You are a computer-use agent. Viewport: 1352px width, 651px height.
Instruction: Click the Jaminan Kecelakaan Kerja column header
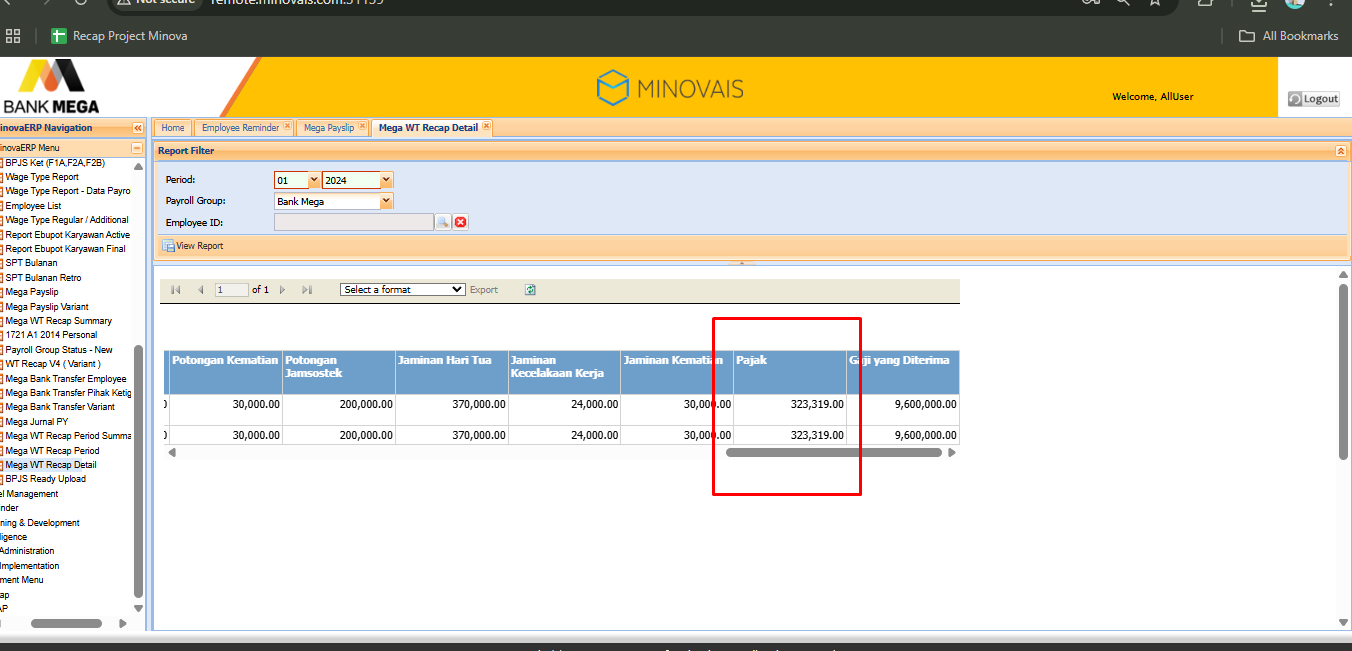coord(564,372)
